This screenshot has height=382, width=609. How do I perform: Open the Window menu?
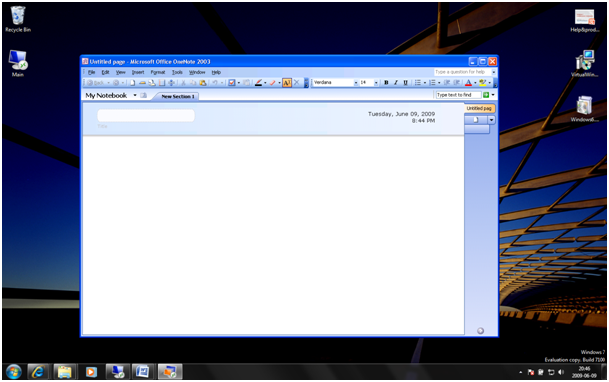point(197,72)
